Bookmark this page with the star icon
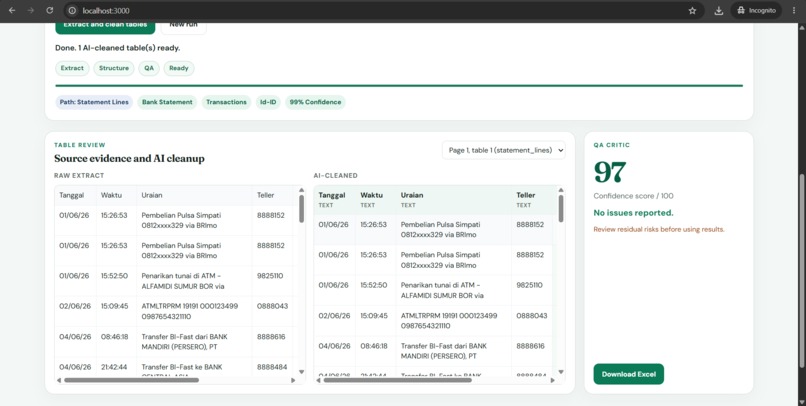806x406 pixels. [x=692, y=10]
